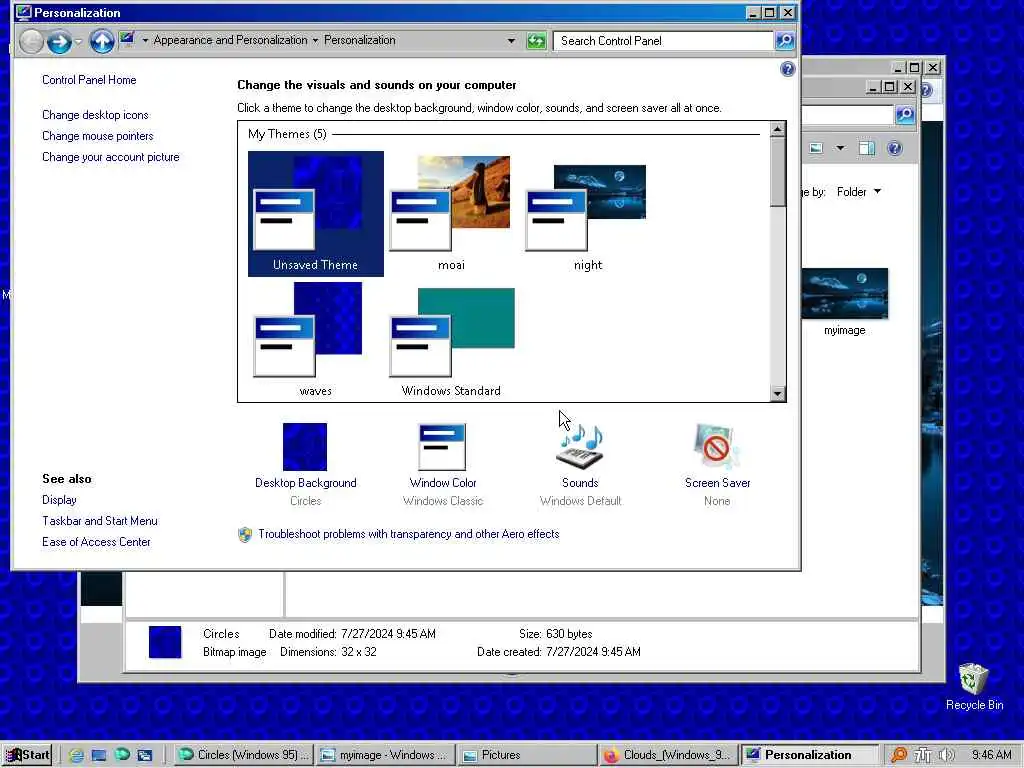
Task: Apply the Windows Standard theme
Action: 451,339
